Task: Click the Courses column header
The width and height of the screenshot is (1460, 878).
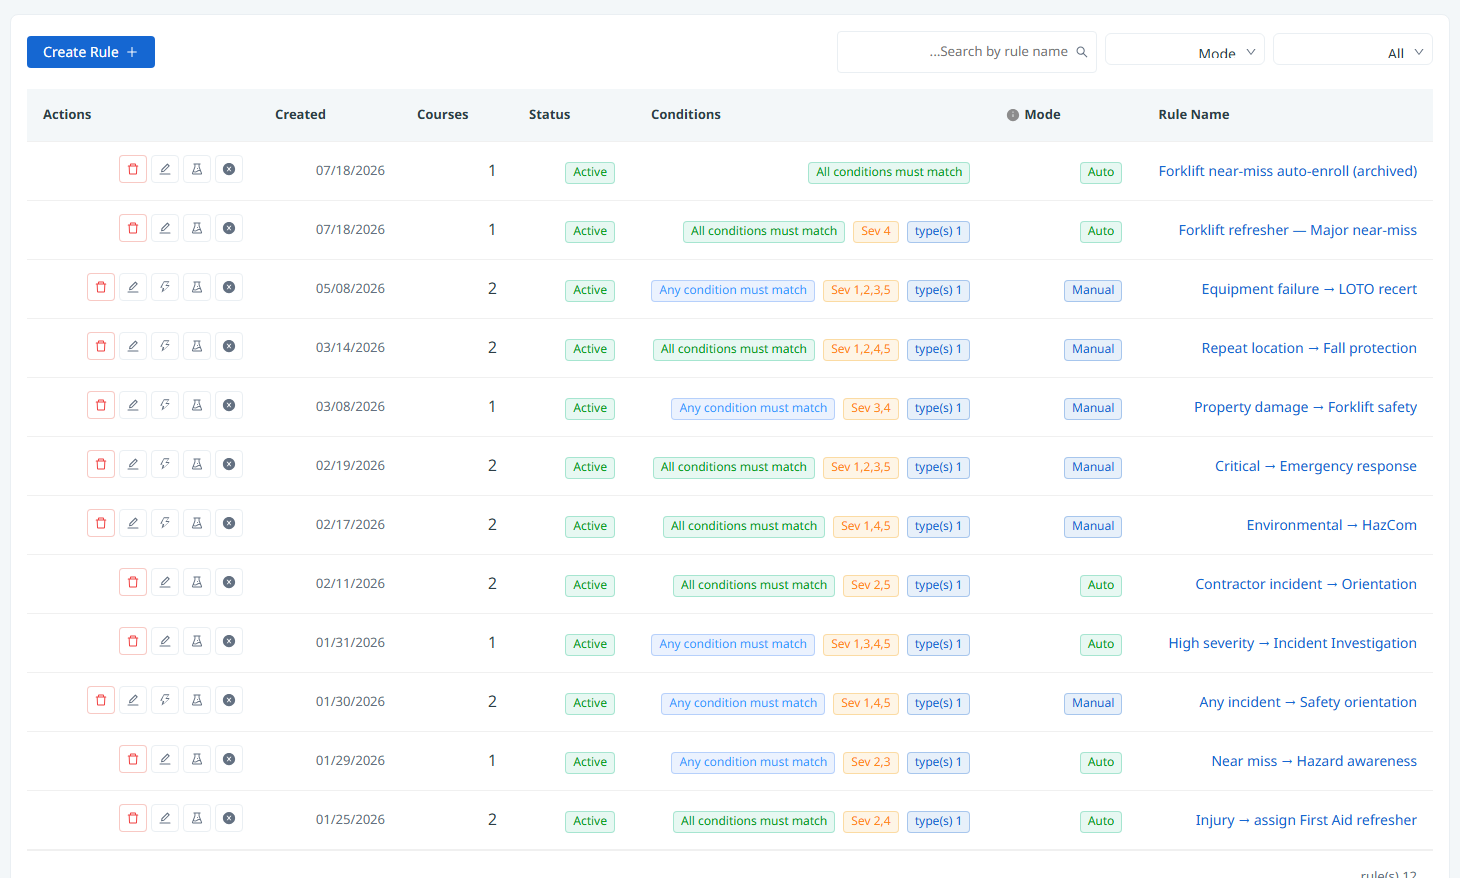Action: [442, 115]
